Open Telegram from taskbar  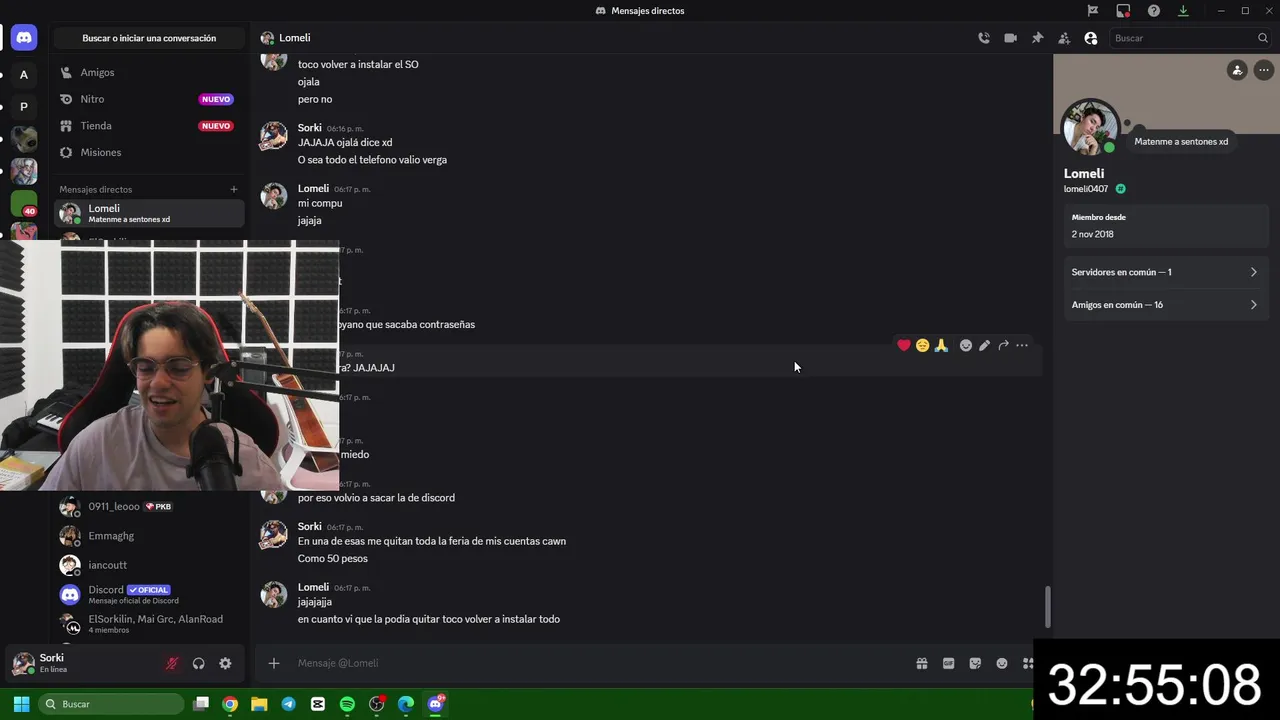pyautogui.click(x=289, y=704)
